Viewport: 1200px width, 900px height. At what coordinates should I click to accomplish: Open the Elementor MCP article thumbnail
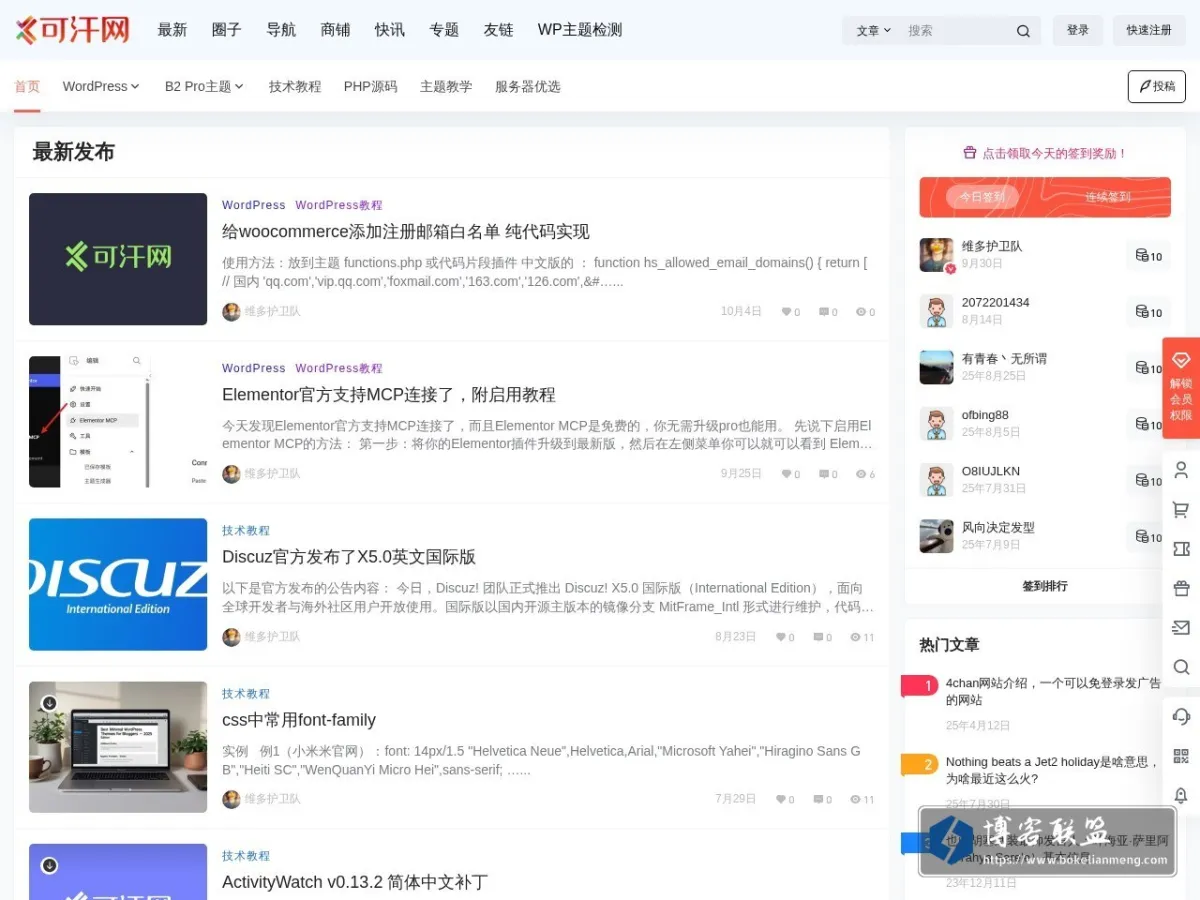[118, 421]
